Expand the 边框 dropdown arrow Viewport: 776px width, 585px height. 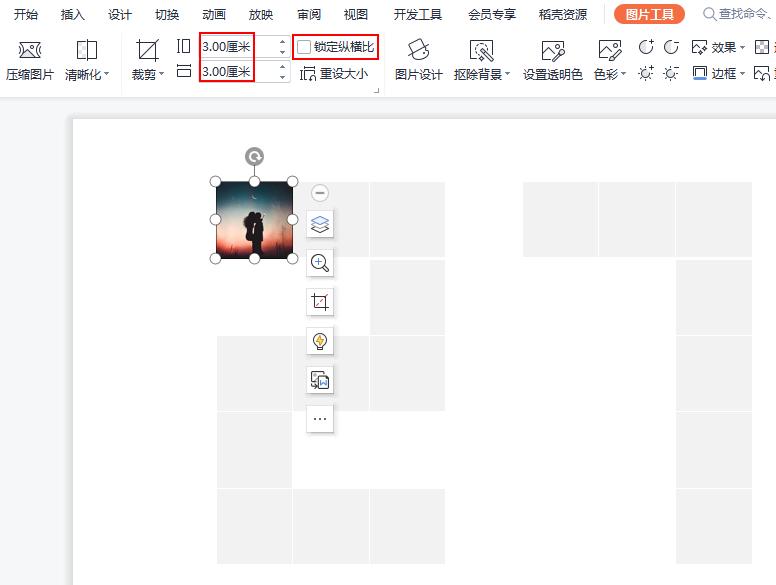coord(742,74)
